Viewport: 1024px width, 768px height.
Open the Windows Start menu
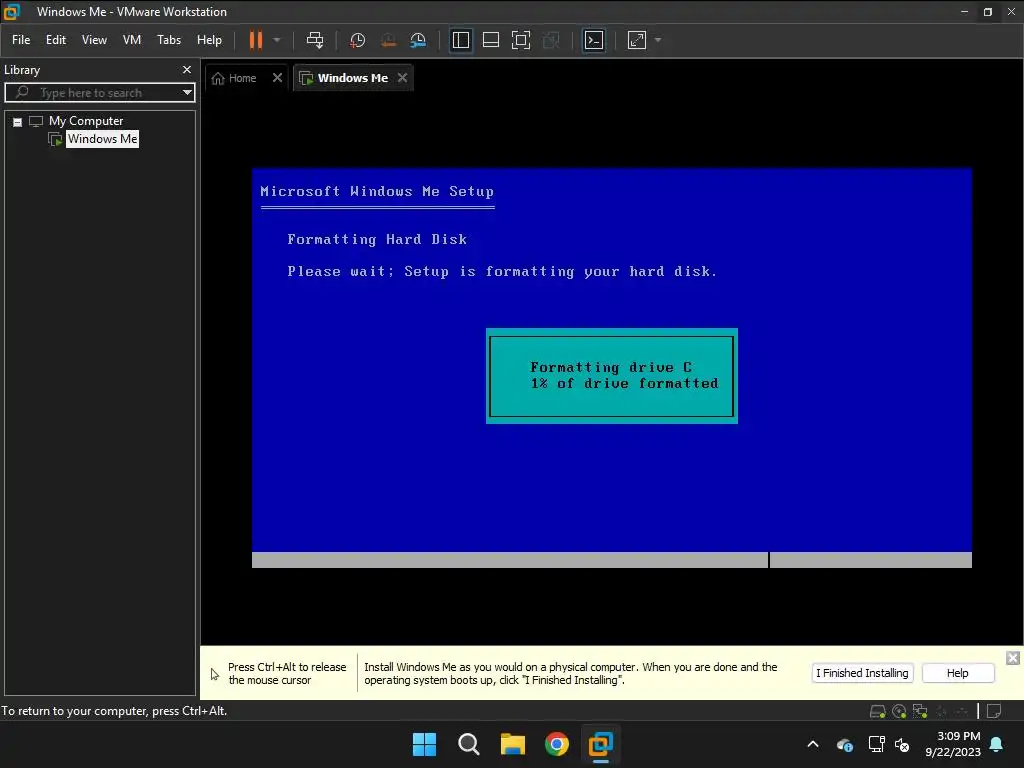(x=424, y=744)
